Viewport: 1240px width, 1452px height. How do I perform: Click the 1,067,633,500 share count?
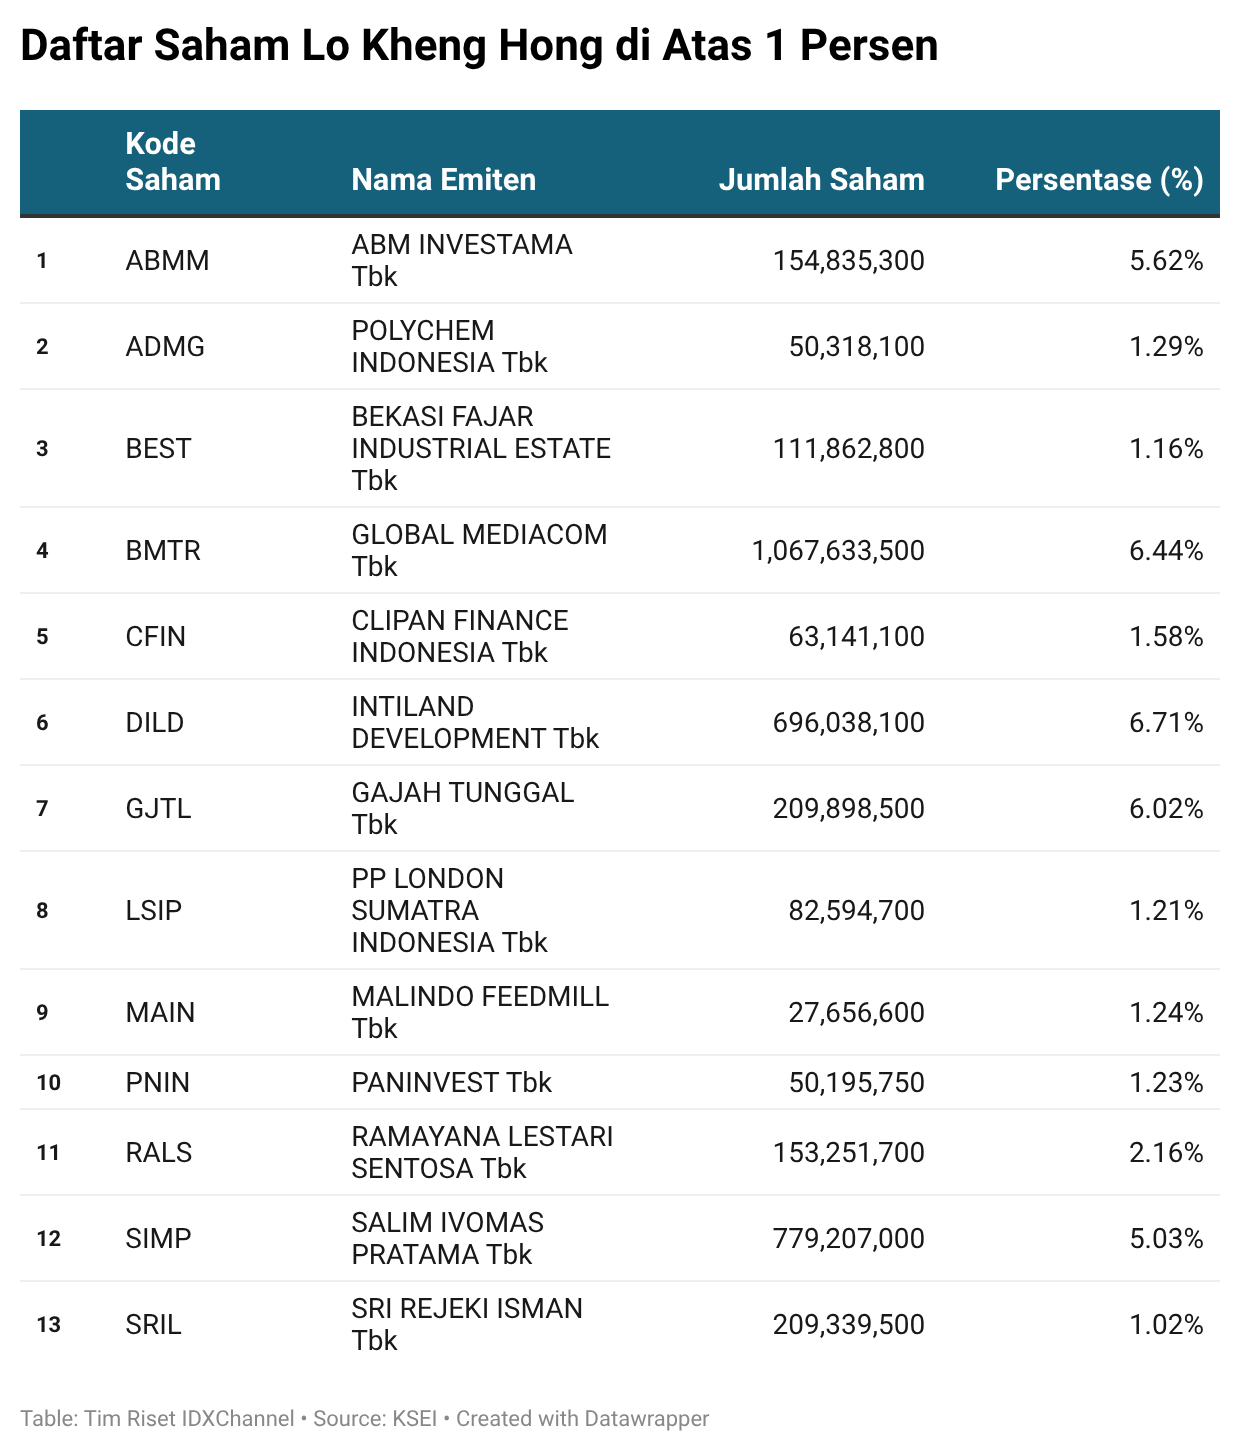(x=838, y=551)
